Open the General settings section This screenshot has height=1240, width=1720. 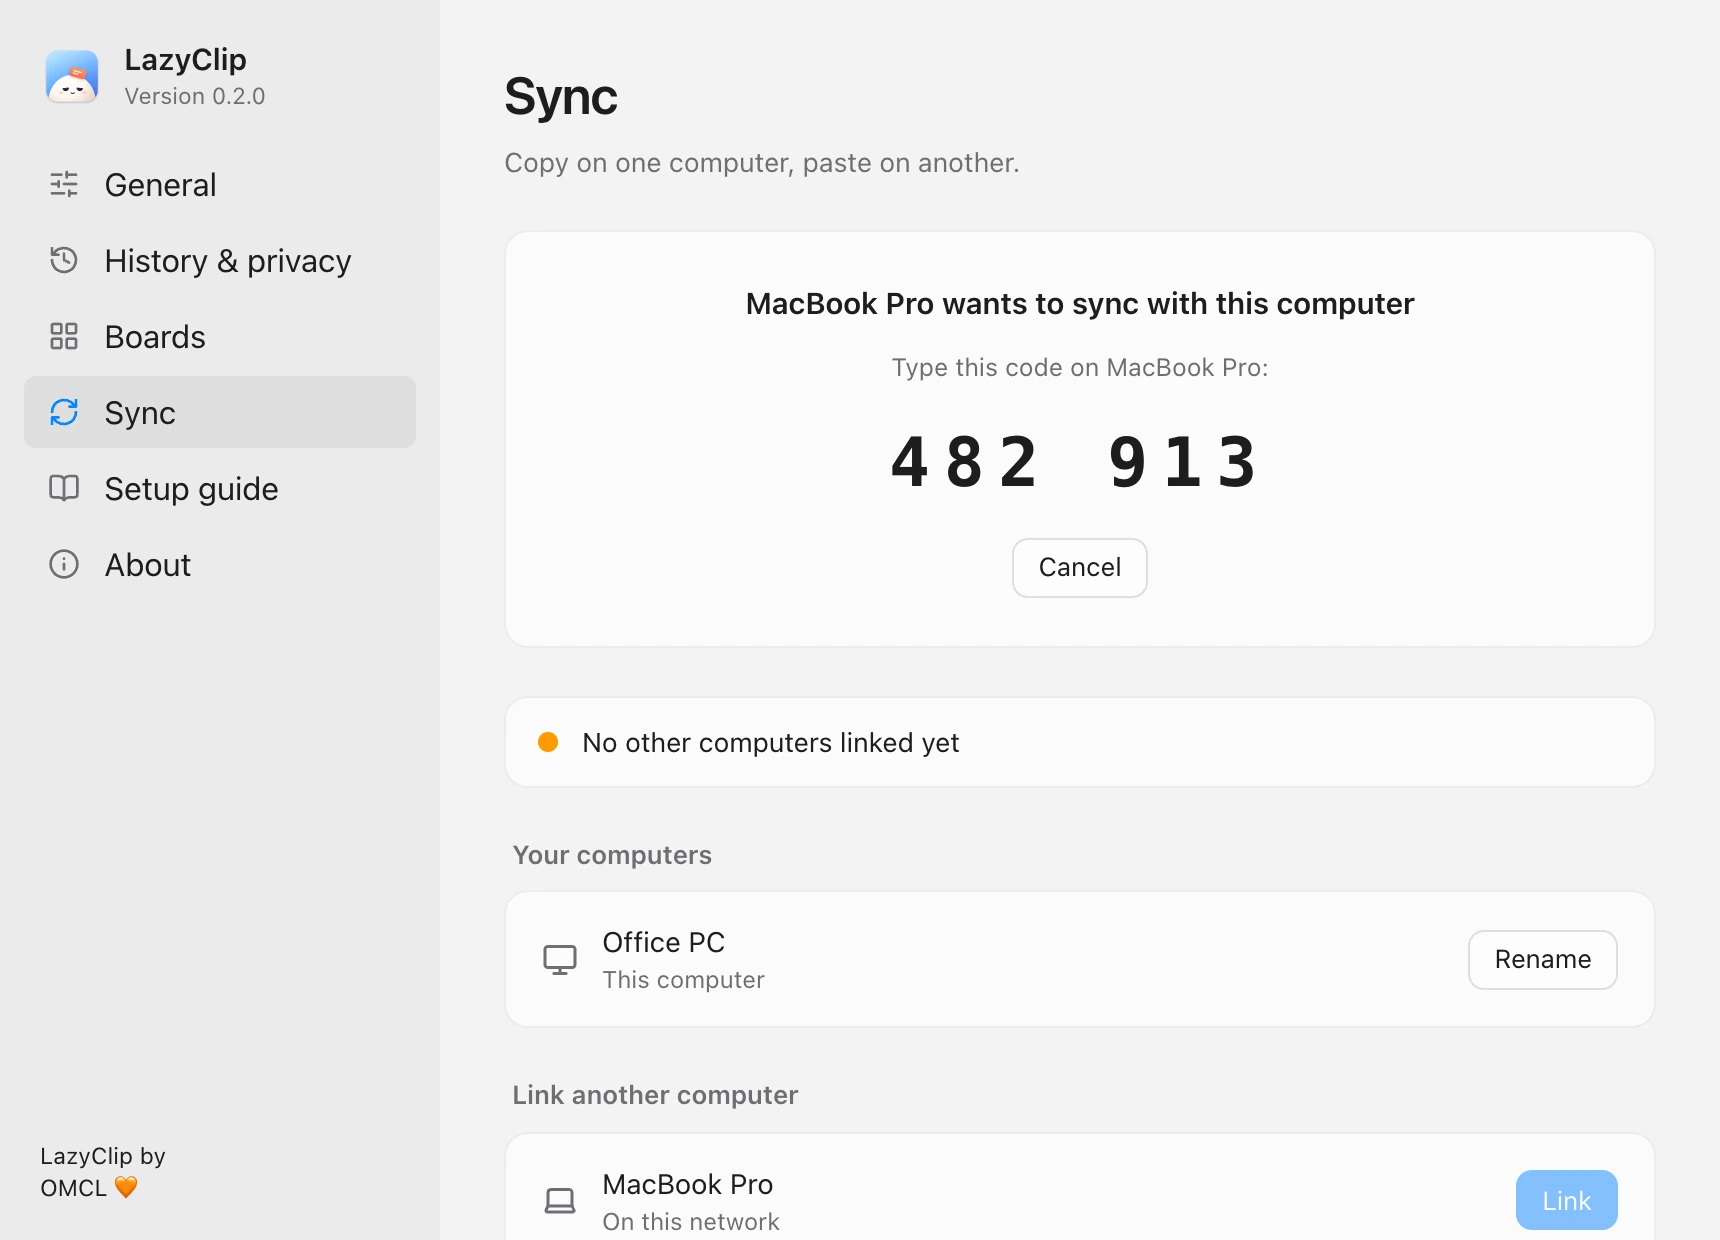click(220, 184)
